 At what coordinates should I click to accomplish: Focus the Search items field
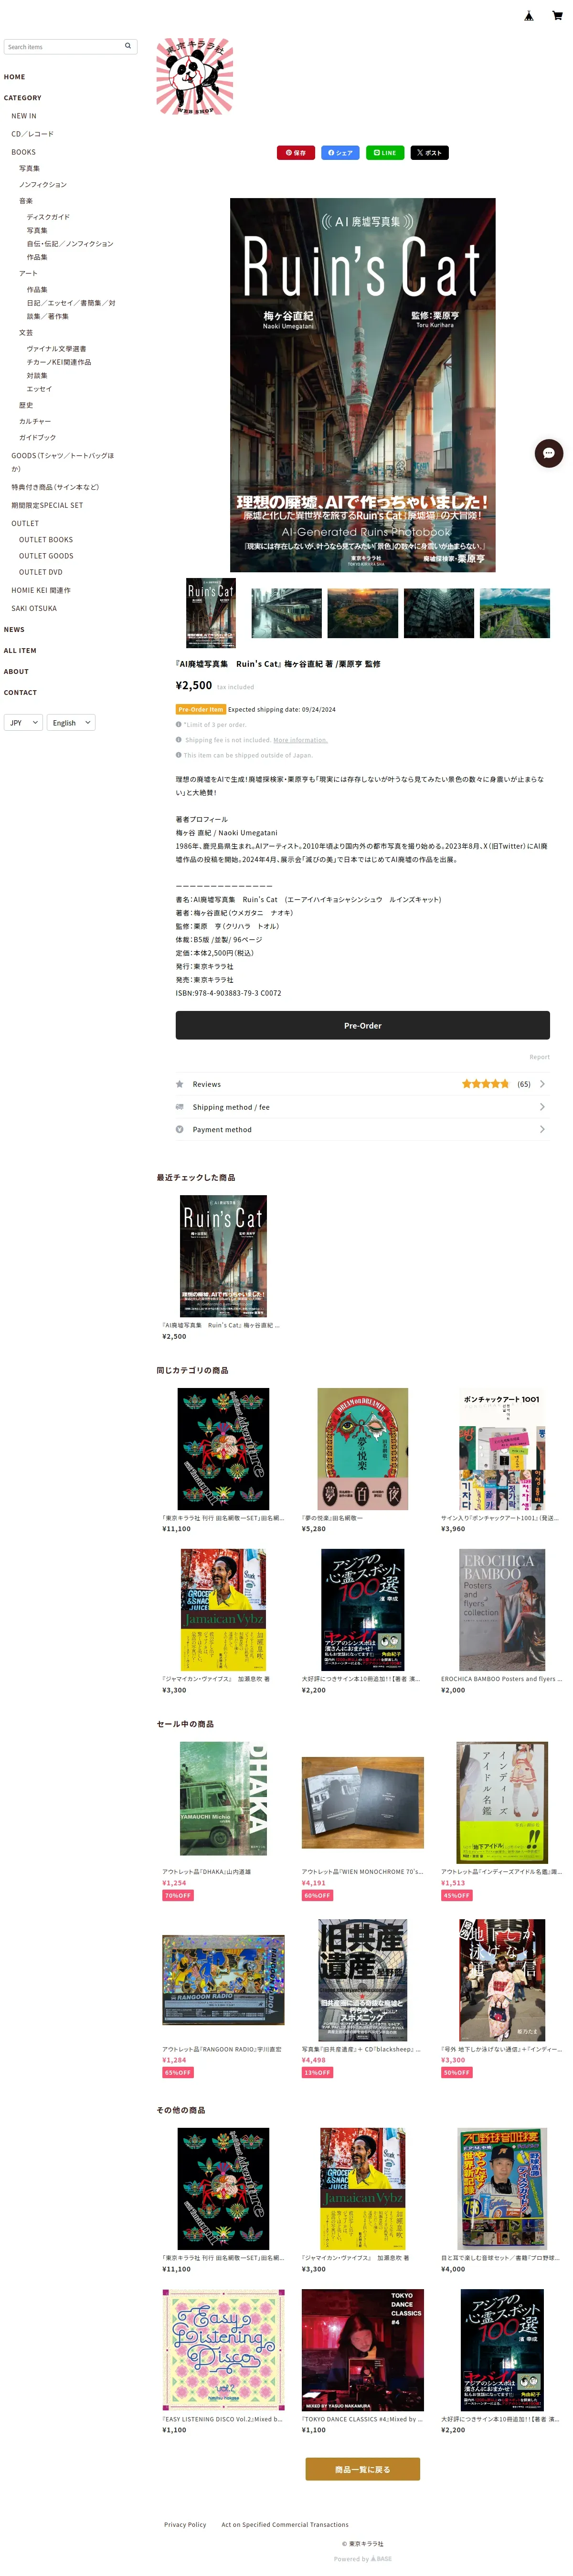click(x=62, y=46)
